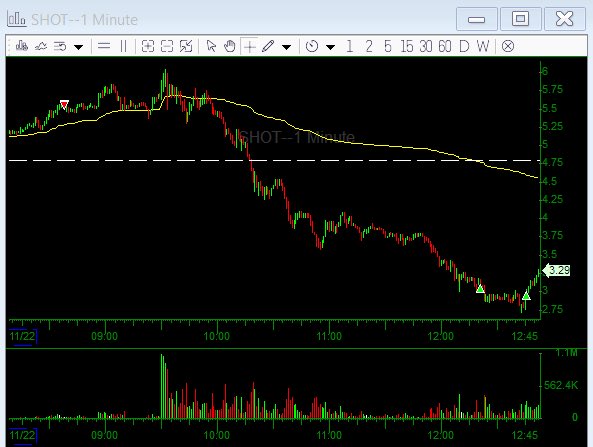This screenshot has width=593, height=447.
Task: Add a vertical line with the parallel-bars icon
Action: 123,46
